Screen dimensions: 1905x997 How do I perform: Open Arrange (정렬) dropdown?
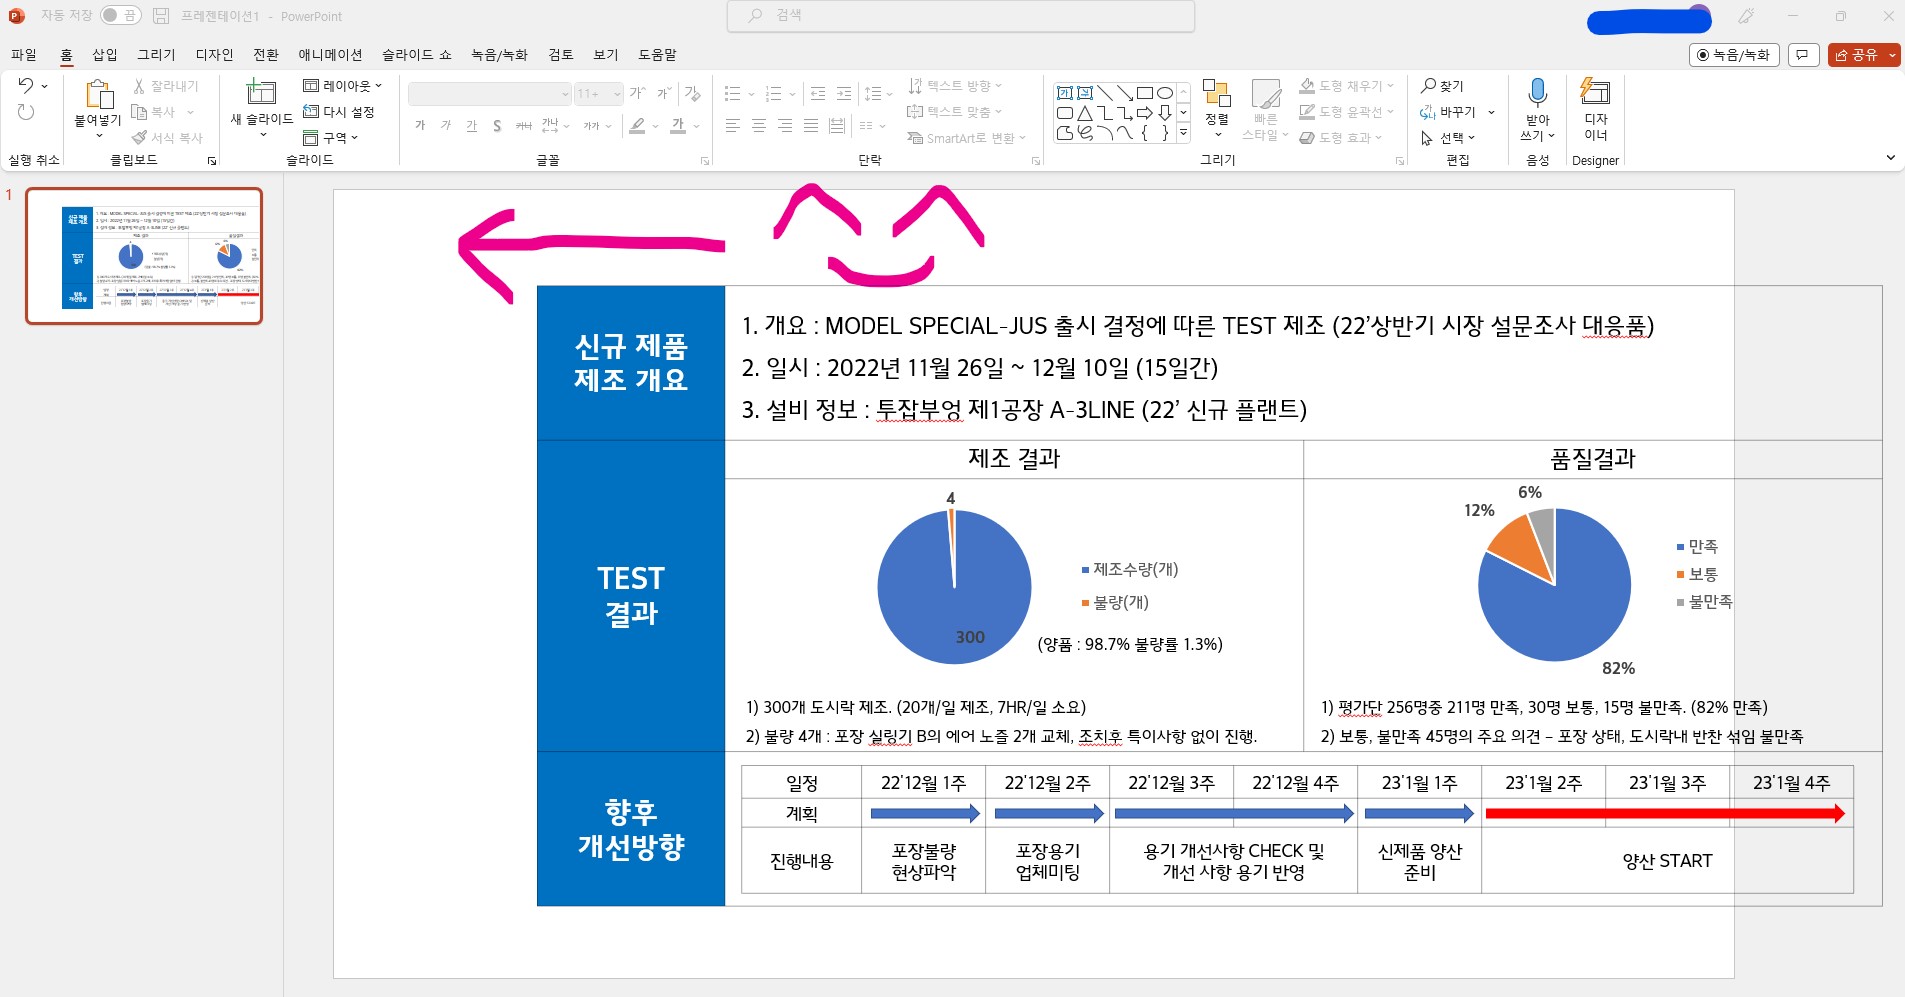click(x=1217, y=109)
